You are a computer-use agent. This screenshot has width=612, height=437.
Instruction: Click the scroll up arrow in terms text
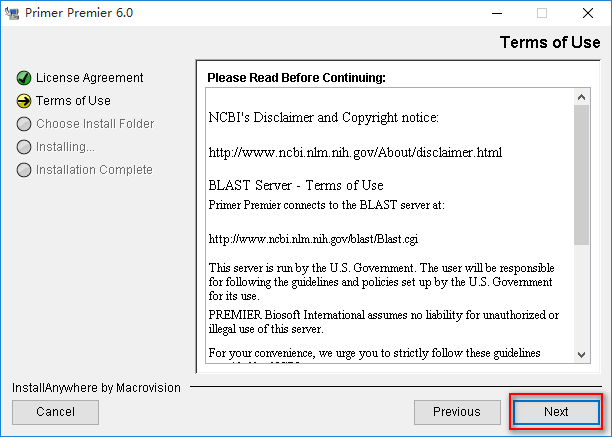[x=582, y=97]
